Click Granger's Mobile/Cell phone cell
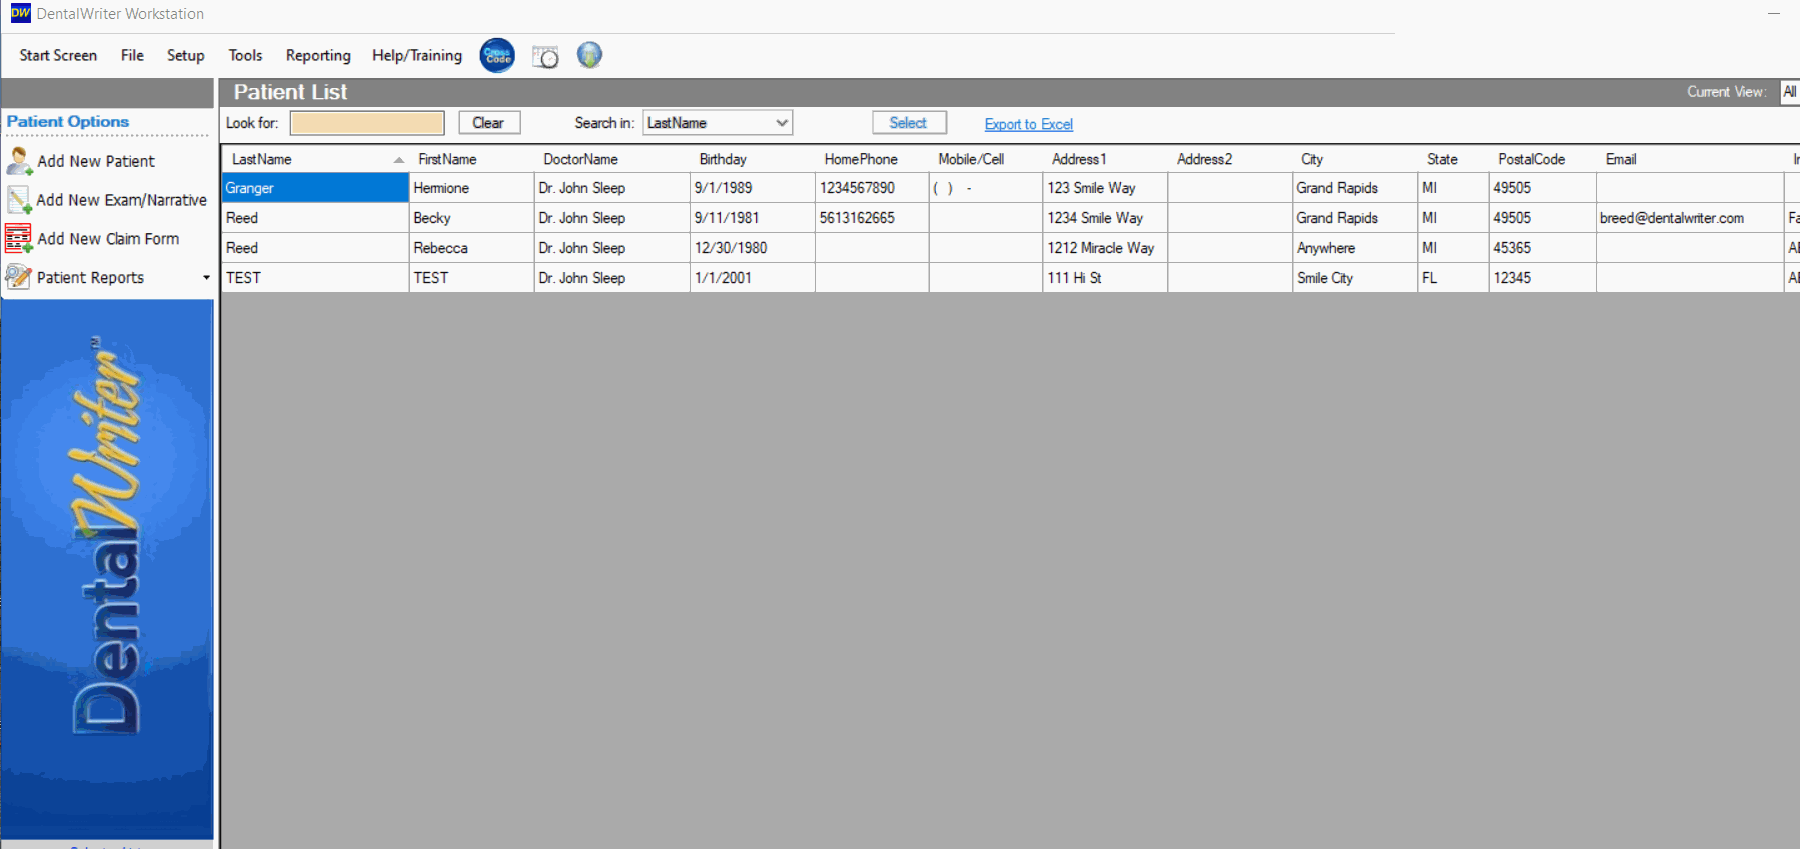Image resolution: width=1800 pixels, height=849 pixels. pos(986,188)
